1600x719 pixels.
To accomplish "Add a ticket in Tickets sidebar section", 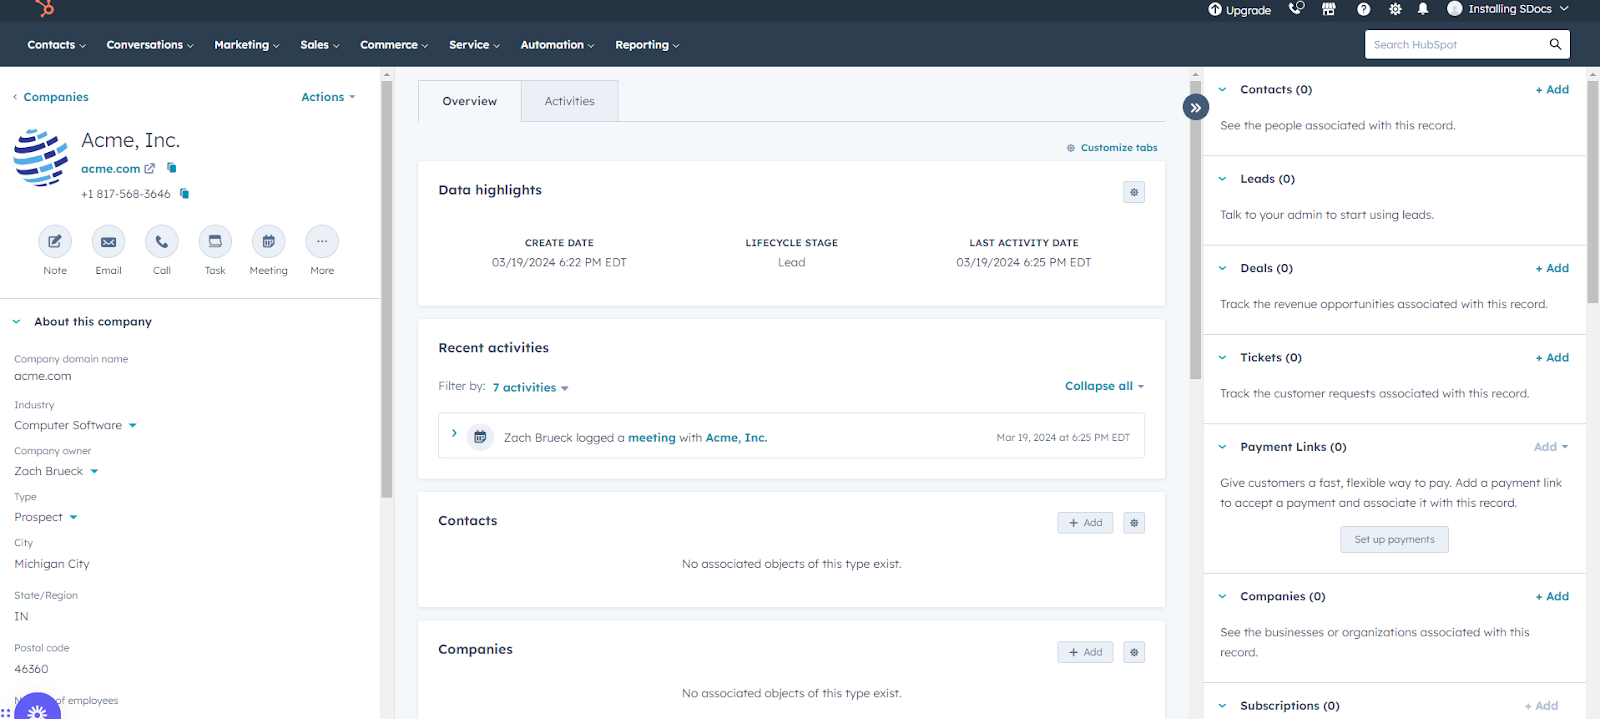I will (x=1552, y=358).
